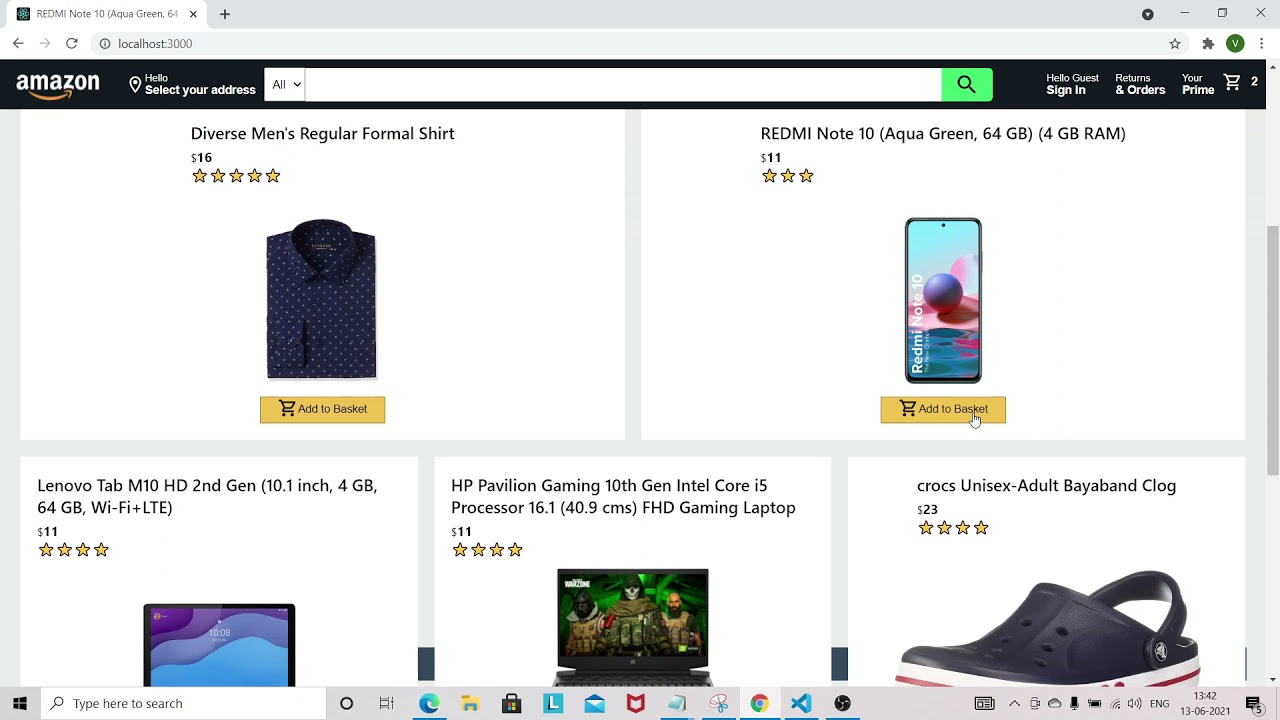Click the crocs Bayaband Clog product image
Screen dimensions: 1280x720
tap(1047, 627)
